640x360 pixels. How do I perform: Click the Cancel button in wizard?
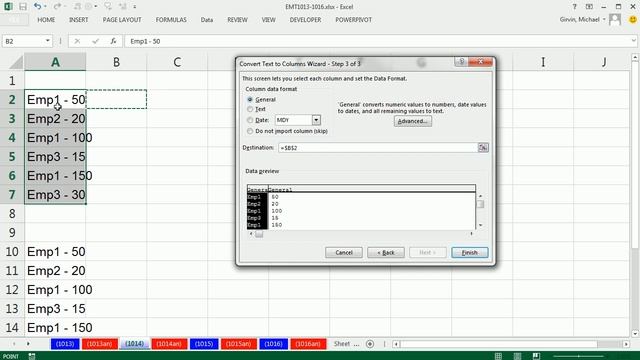coord(344,253)
